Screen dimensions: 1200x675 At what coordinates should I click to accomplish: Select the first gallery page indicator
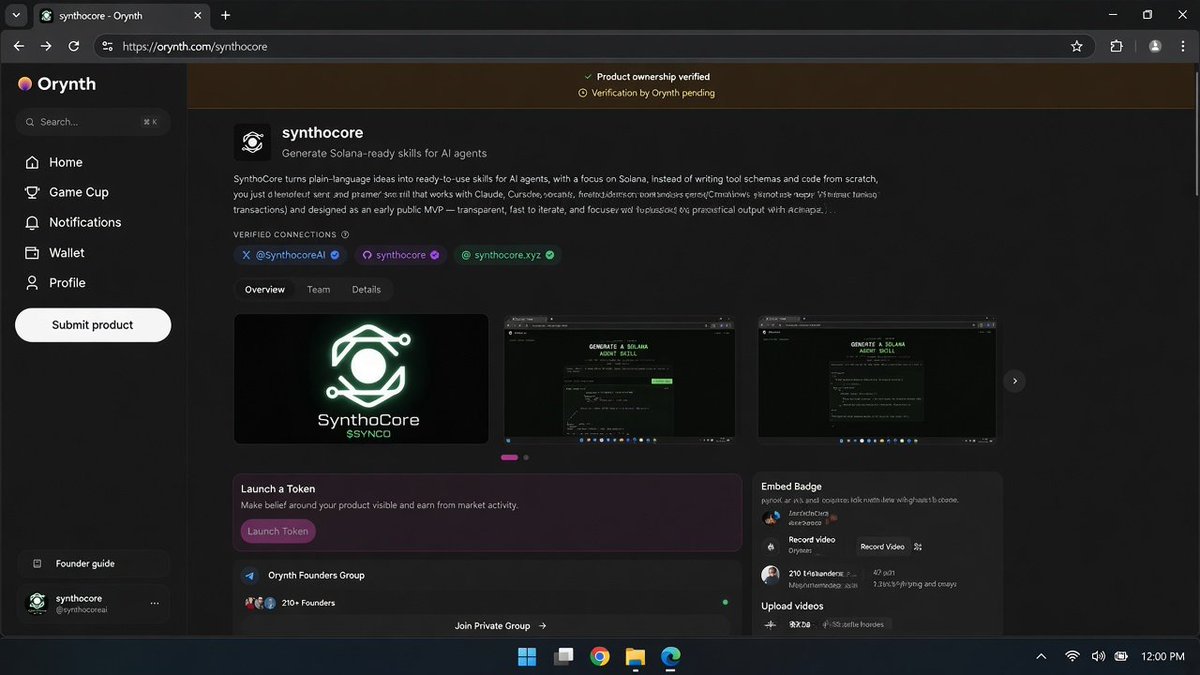[509, 457]
